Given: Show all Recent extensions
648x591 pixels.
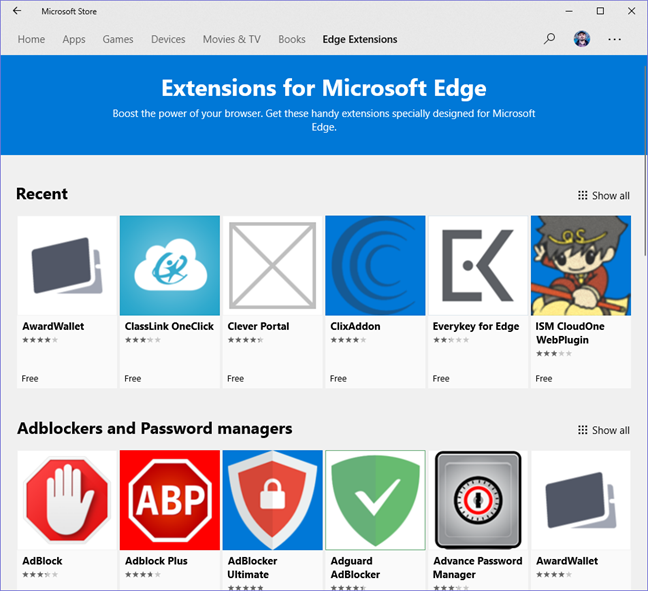Looking at the screenshot, I should [x=604, y=195].
